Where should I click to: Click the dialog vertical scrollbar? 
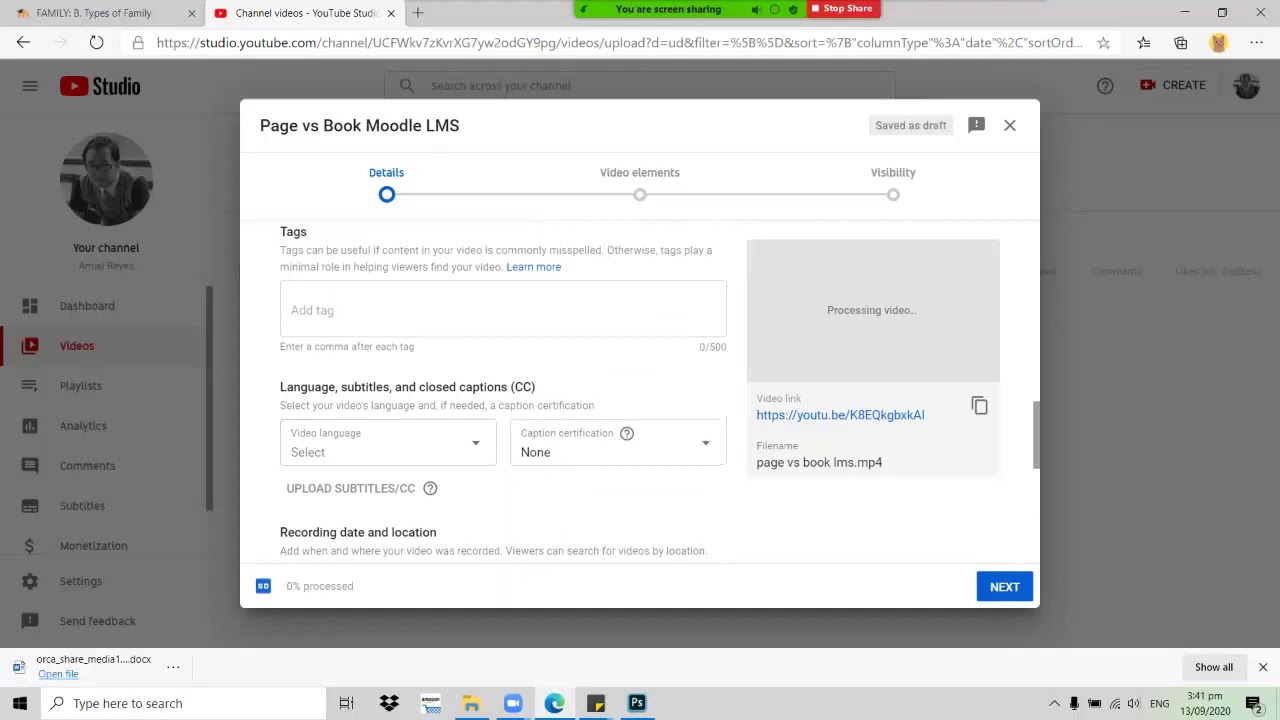coord(1036,435)
